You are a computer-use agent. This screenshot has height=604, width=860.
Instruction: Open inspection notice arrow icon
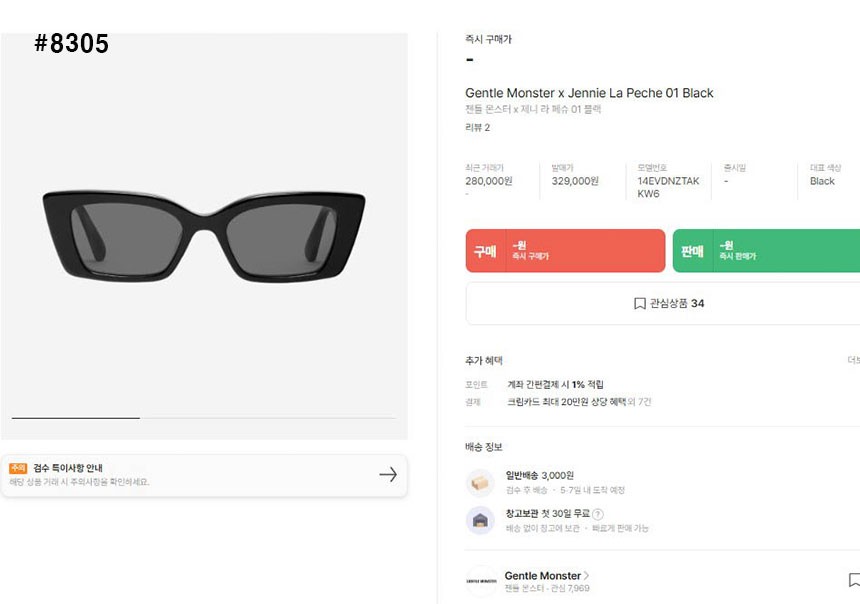tap(388, 475)
